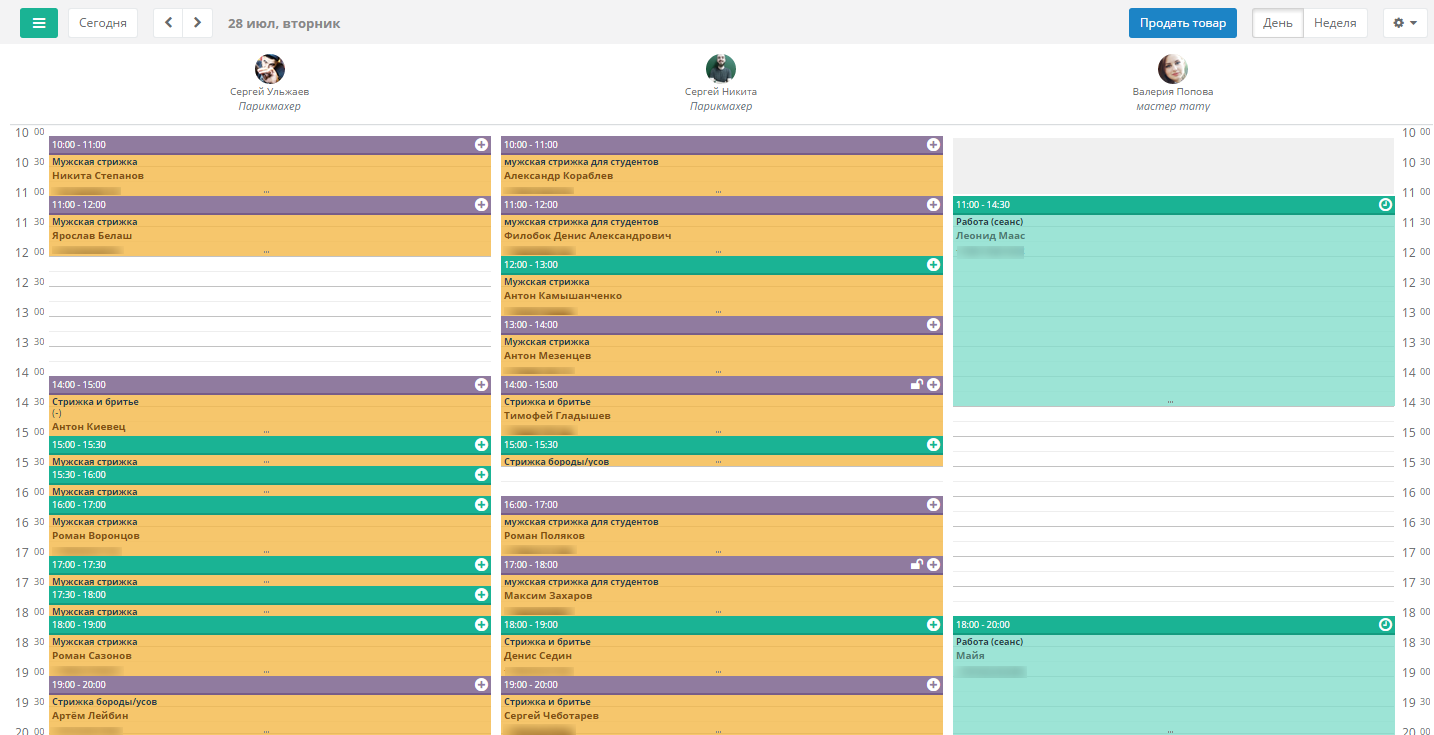Screen dimensions: 1434x735
Task: Click plus icon on Сергей Чеботарев appointment
Action: coord(933,685)
